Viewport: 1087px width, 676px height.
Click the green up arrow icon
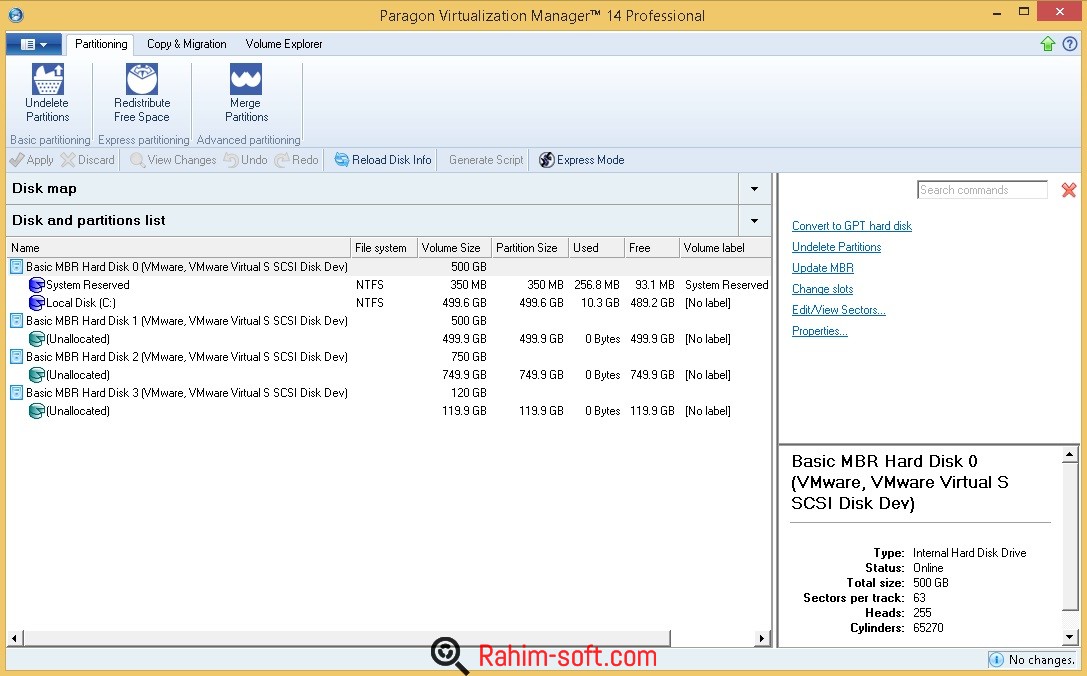[1048, 44]
